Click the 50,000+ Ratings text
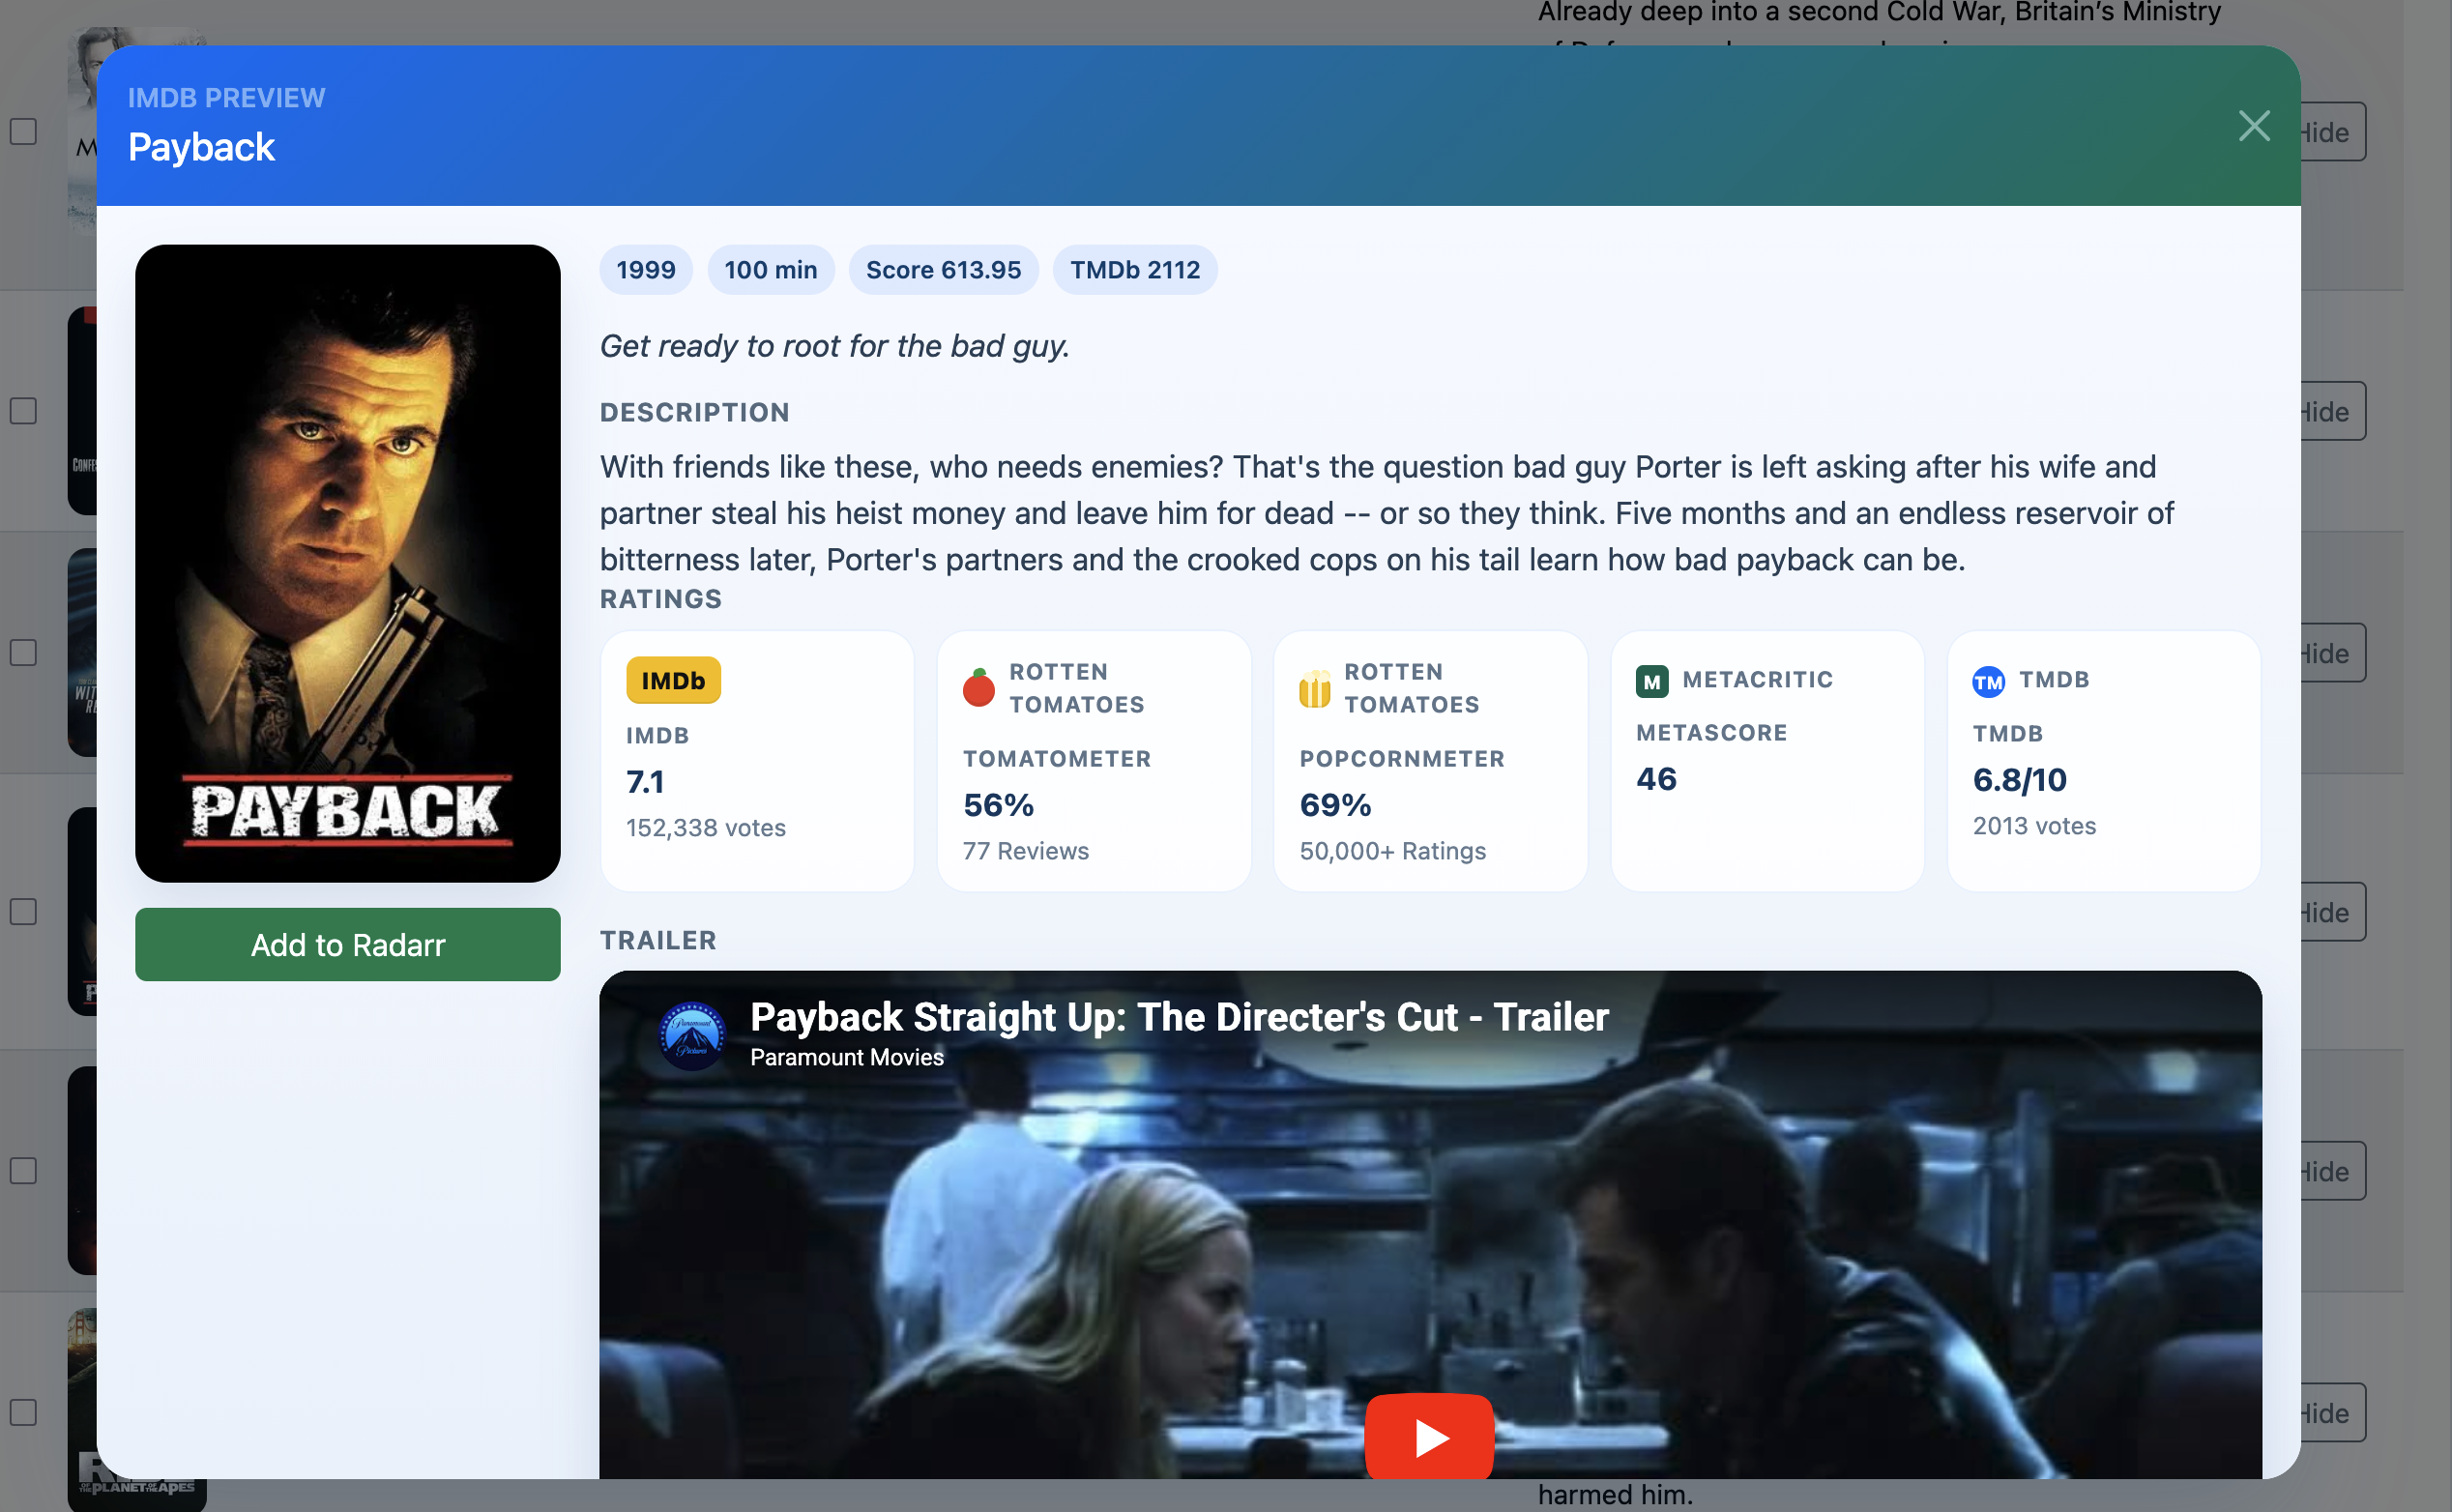This screenshot has width=2452, height=1512. (1393, 851)
